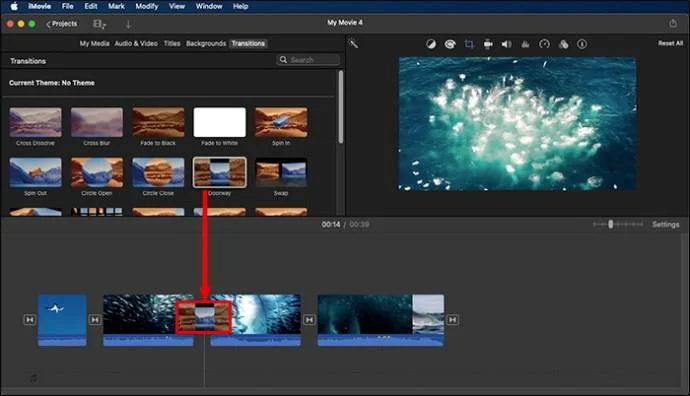Viewport: 690px width, 396px height.
Task: Click the 00:14 current time display
Action: pyautogui.click(x=331, y=224)
